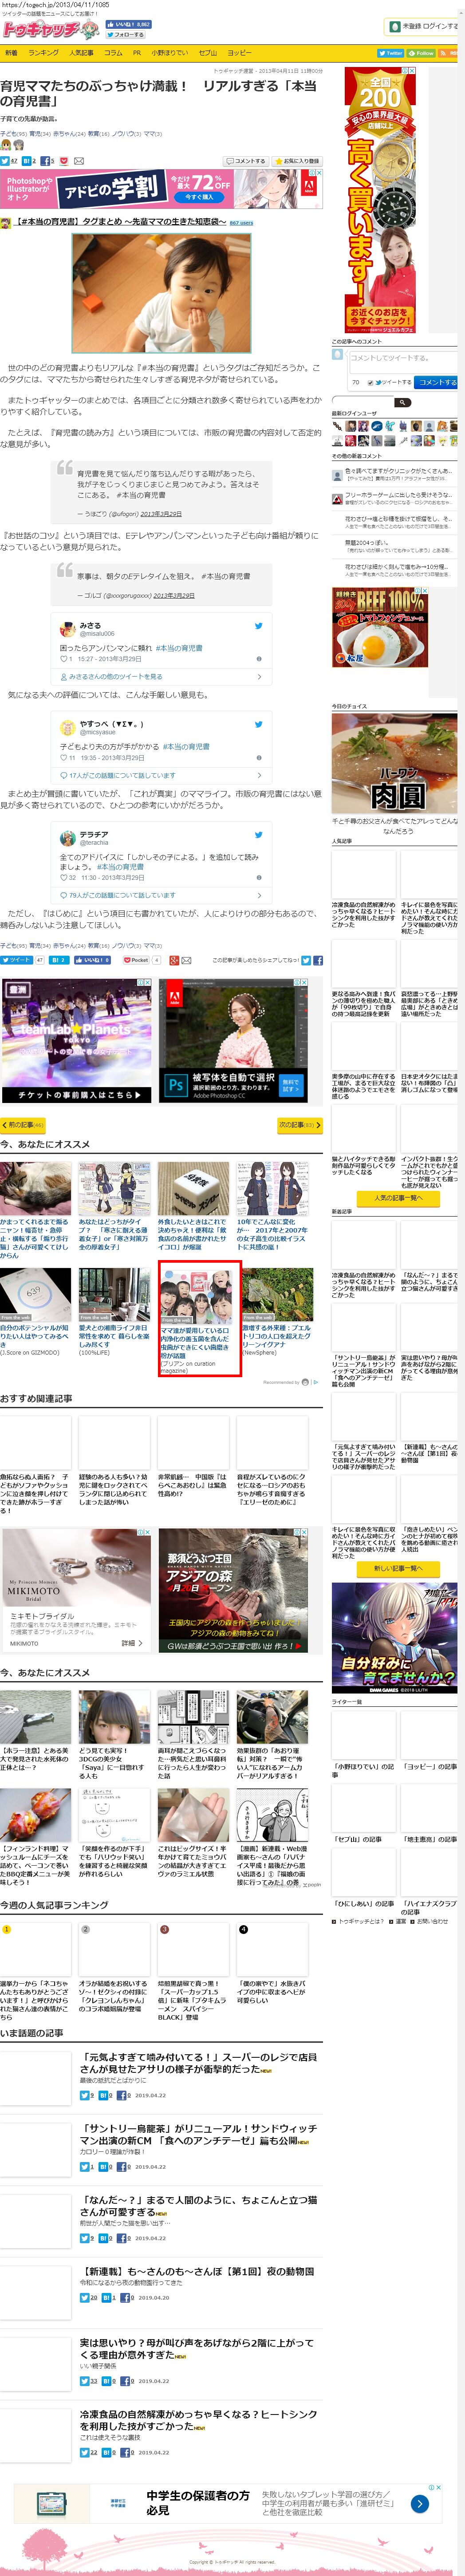Click the Pocket icon under the title

[64, 161]
